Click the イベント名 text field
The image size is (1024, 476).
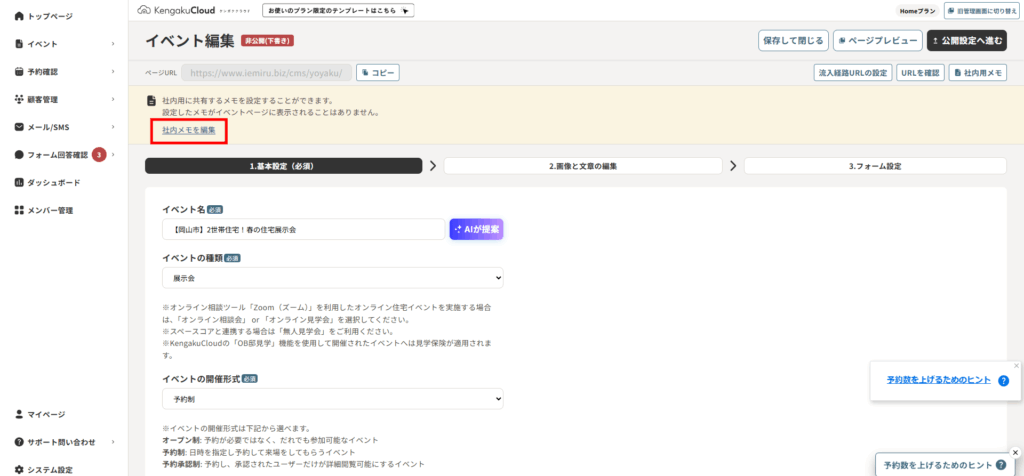[302, 230]
